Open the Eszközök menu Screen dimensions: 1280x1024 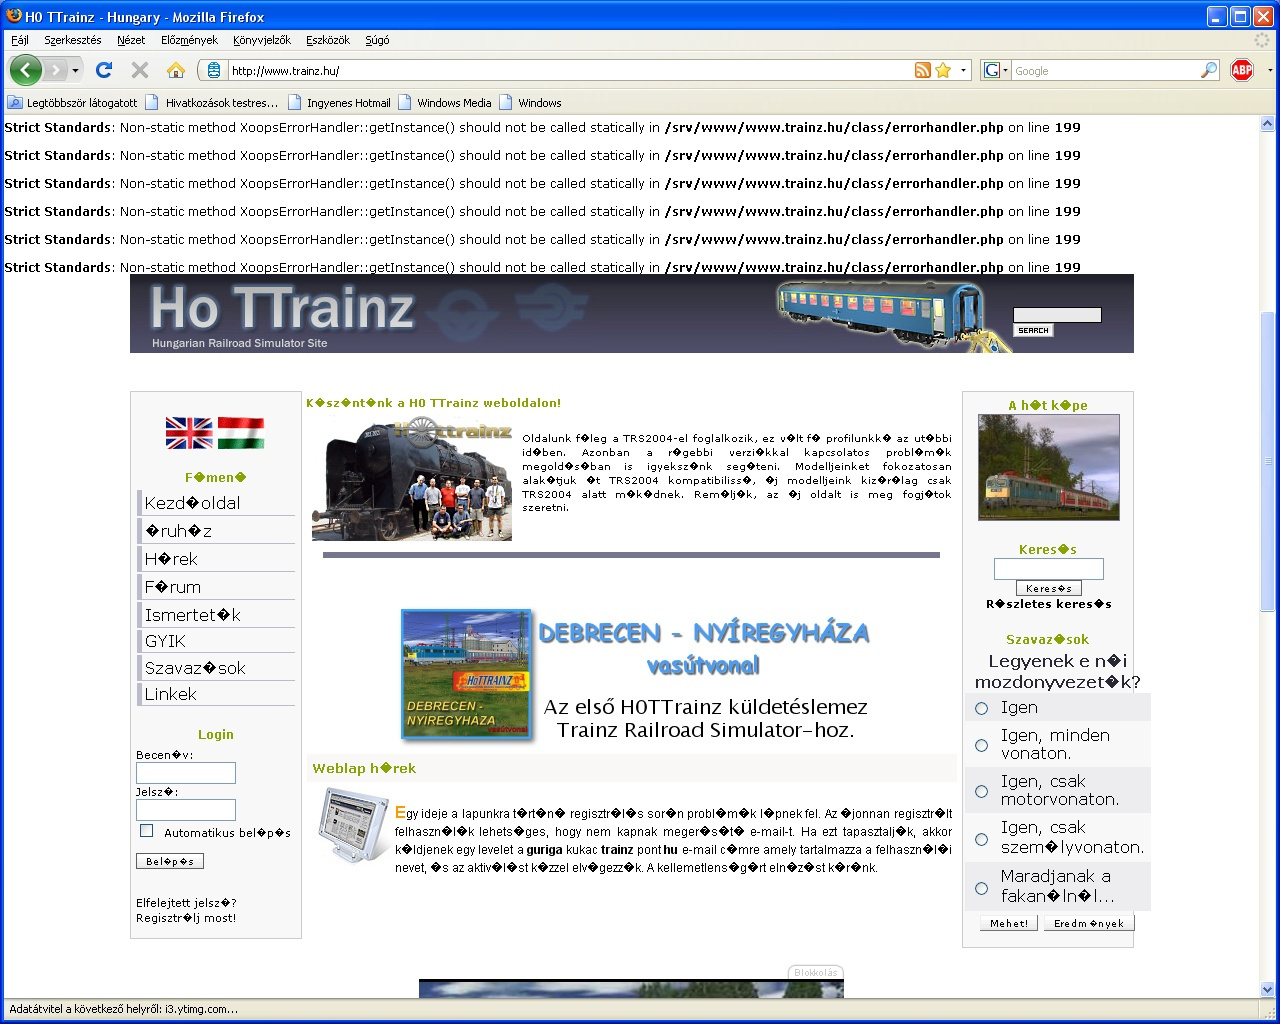click(x=328, y=40)
